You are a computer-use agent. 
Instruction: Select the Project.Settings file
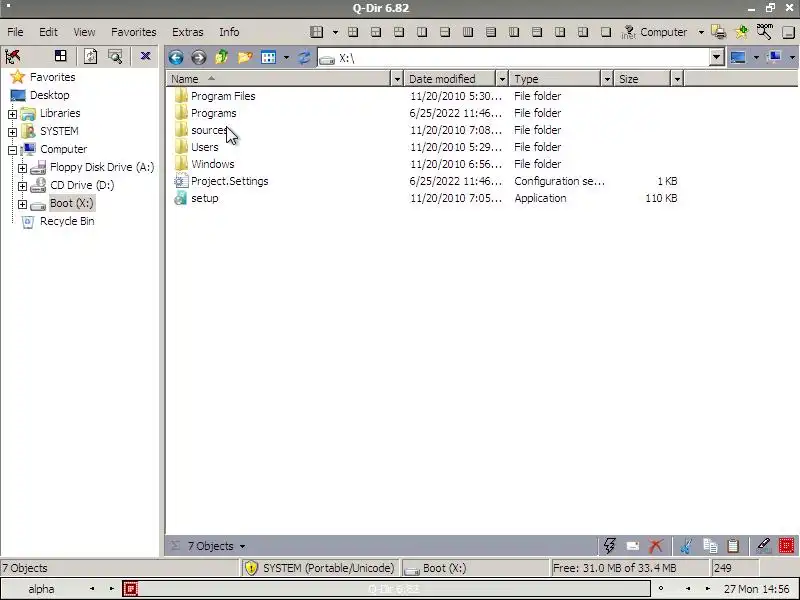tap(229, 181)
